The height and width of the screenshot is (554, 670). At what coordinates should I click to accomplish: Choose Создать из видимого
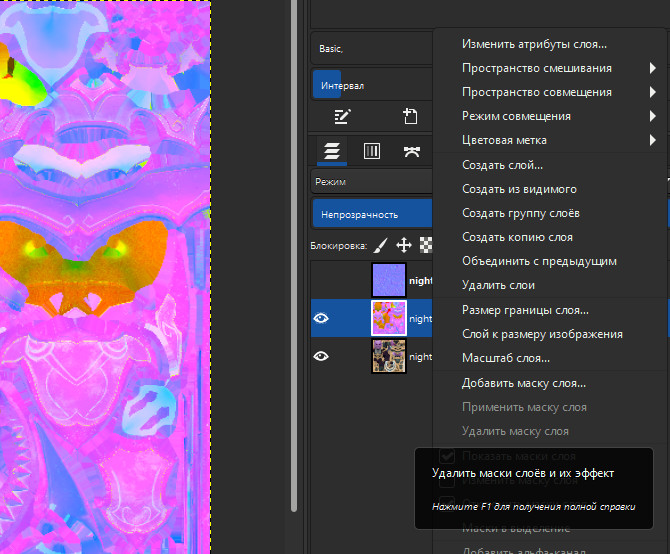(550, 189)
